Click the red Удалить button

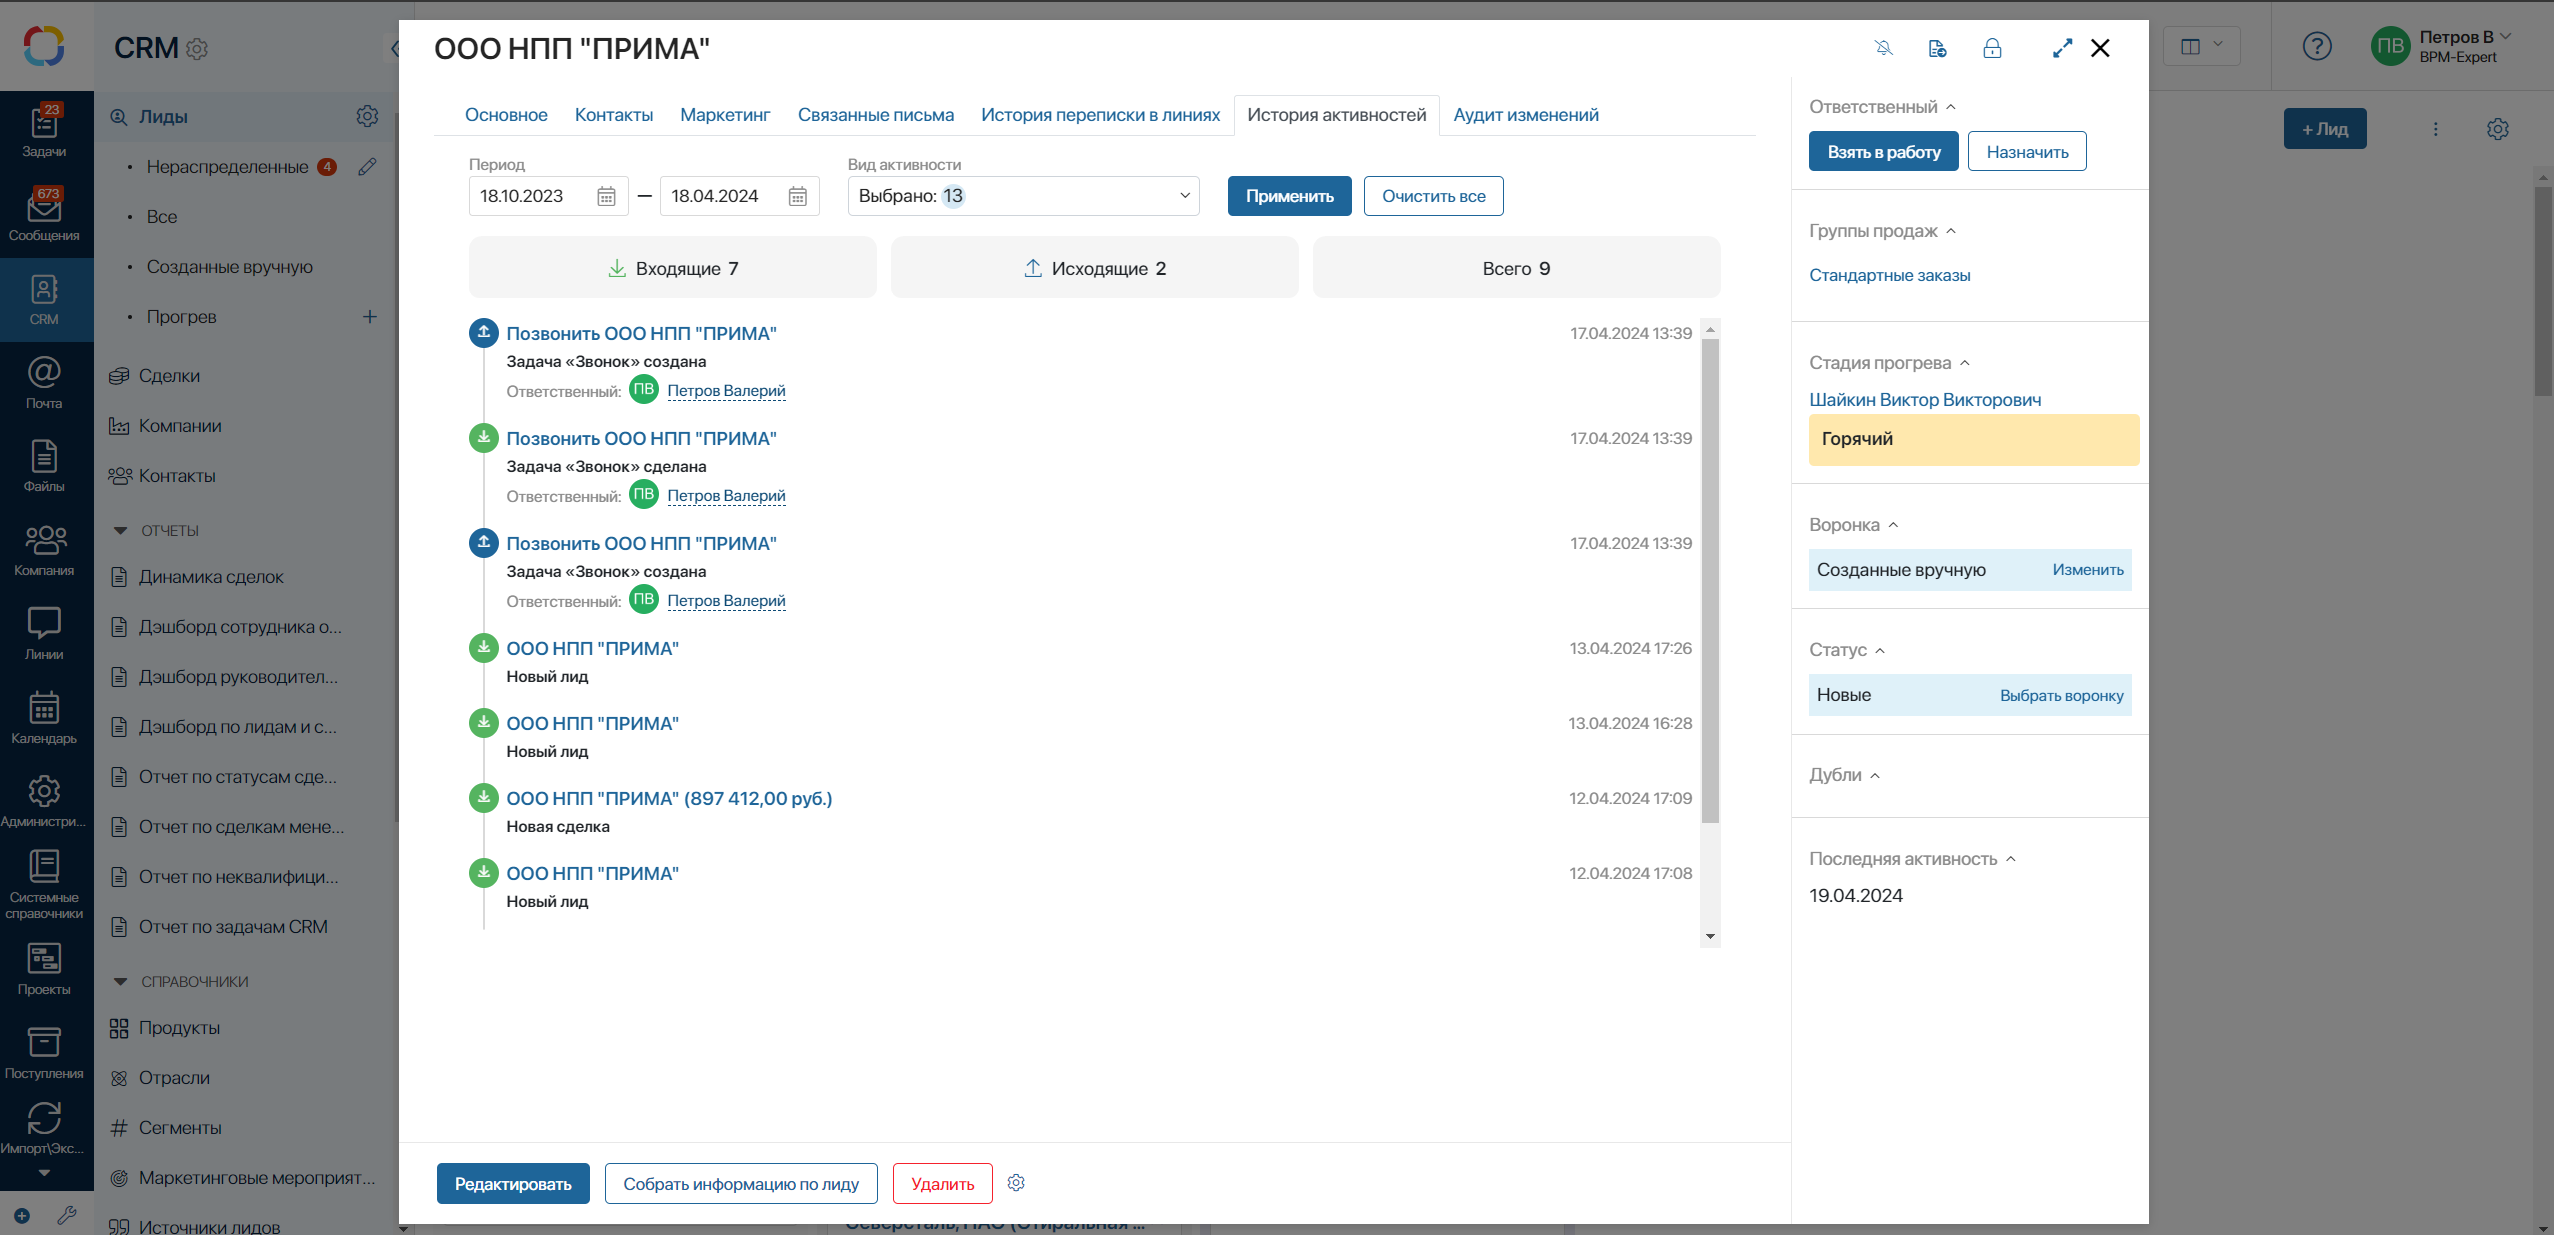[x=942, y=1184]
